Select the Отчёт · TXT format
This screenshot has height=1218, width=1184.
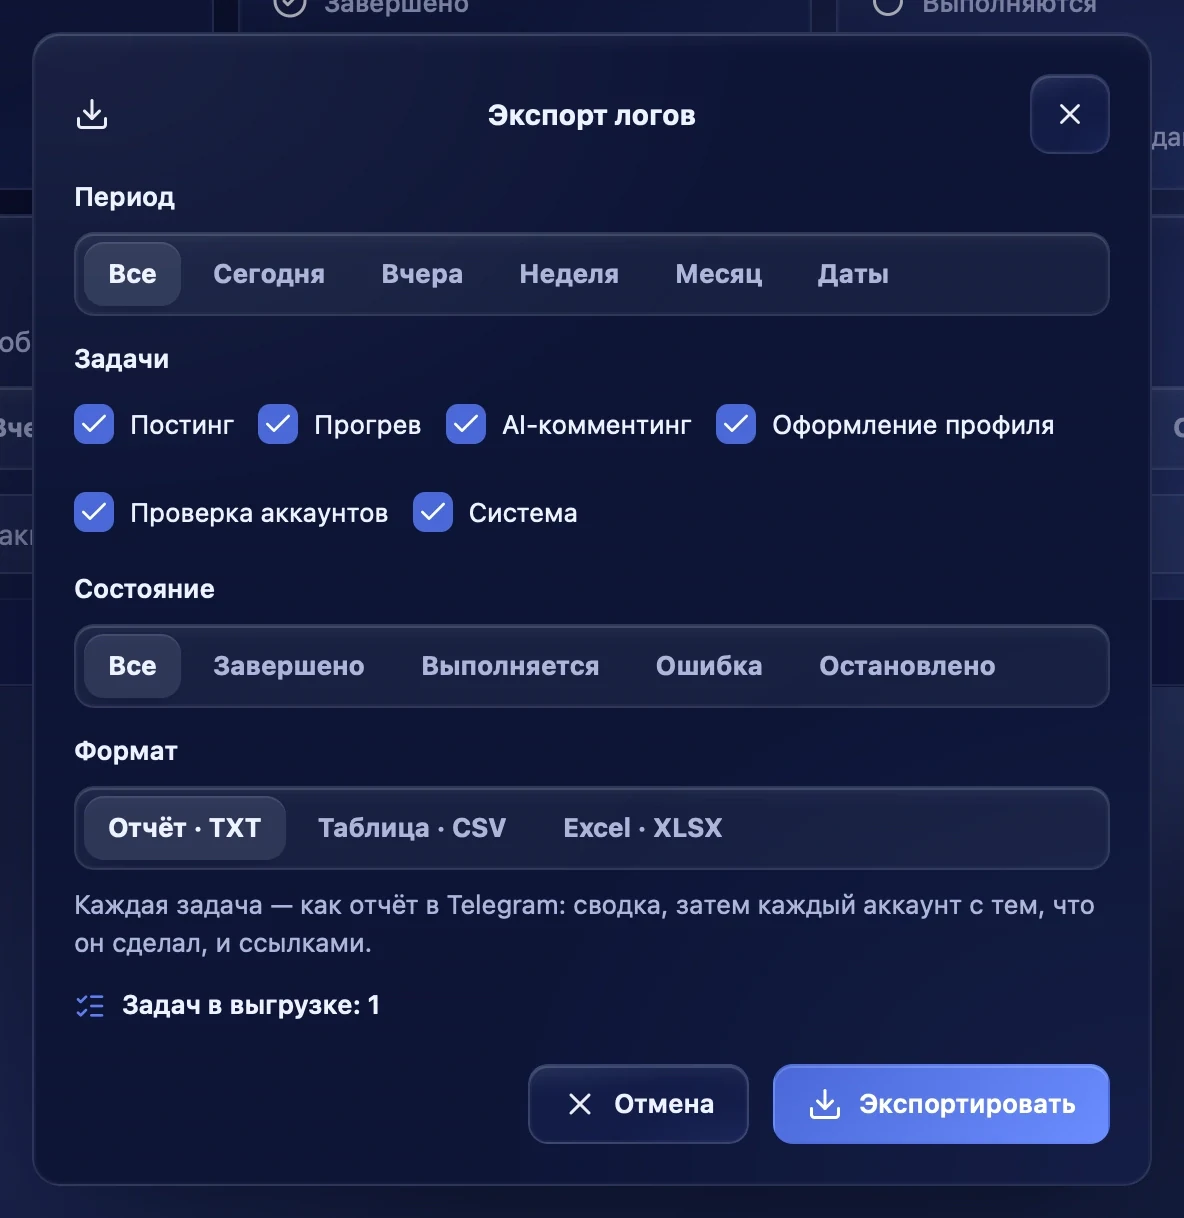click(x=185, y=828)
